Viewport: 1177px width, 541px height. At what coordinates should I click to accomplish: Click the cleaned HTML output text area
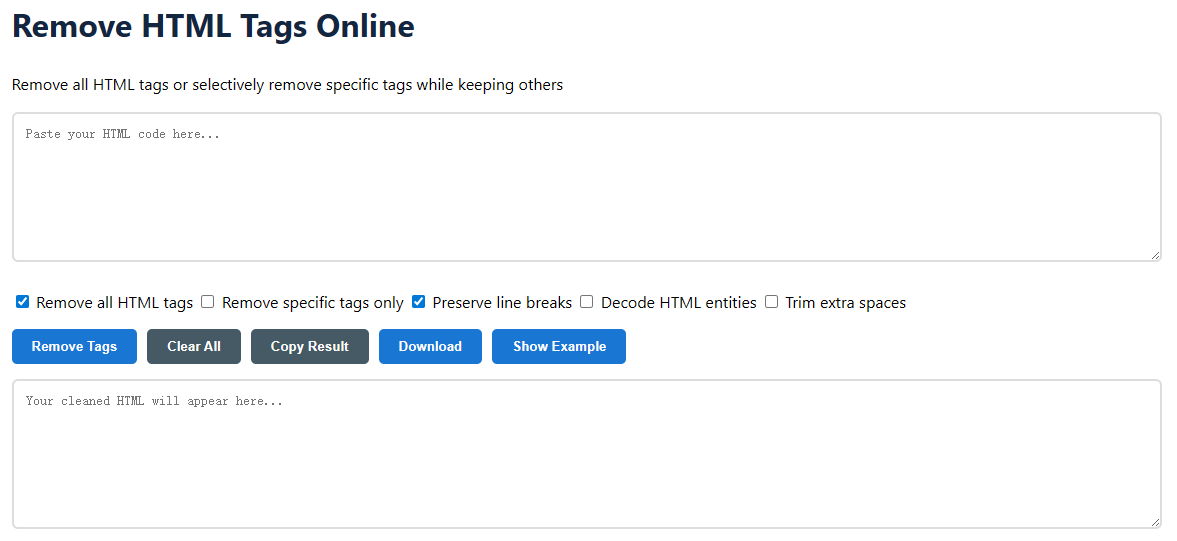point(586,454)
